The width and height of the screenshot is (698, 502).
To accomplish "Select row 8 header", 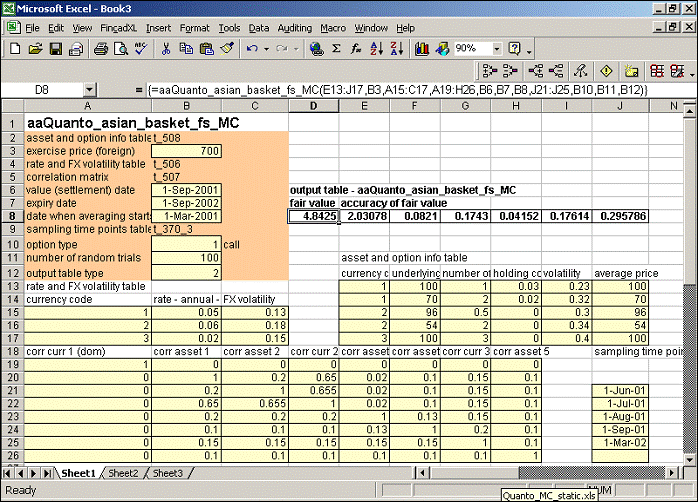I will pos(12,216).
